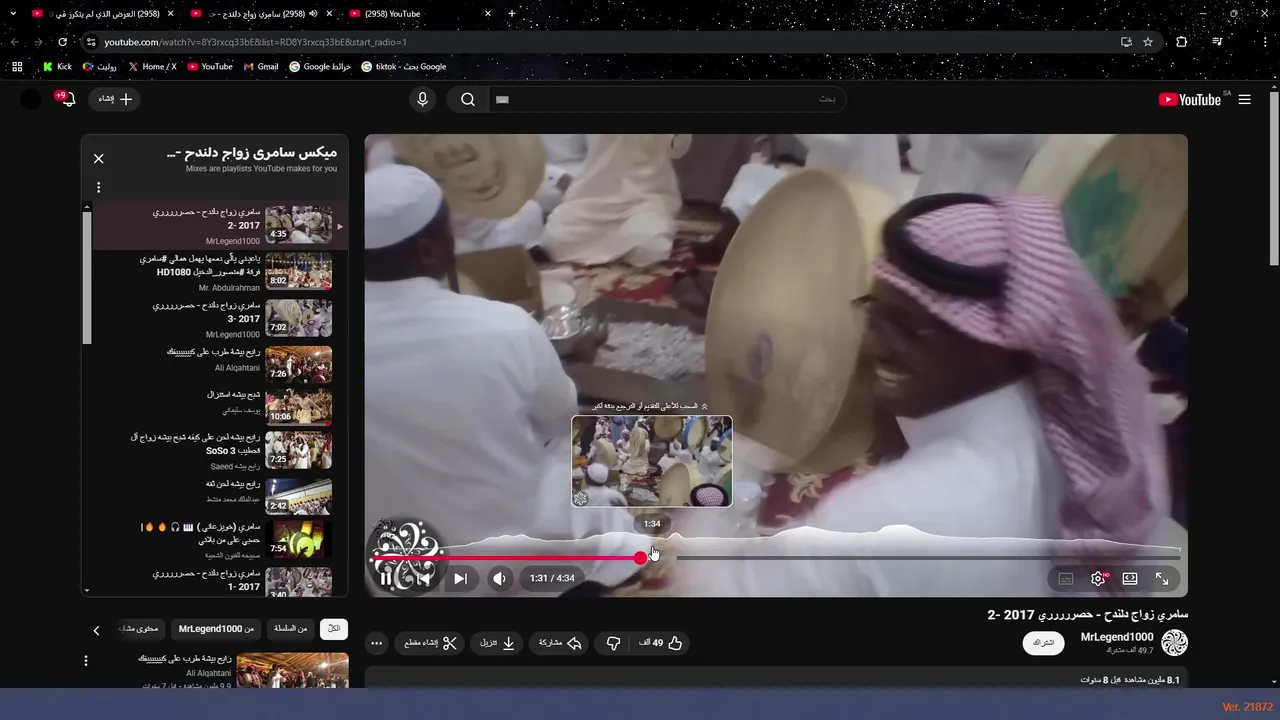This screenshot has width=1280, height=720.
Task: Toggle theater mode in the player
Action: point(1130,578)
